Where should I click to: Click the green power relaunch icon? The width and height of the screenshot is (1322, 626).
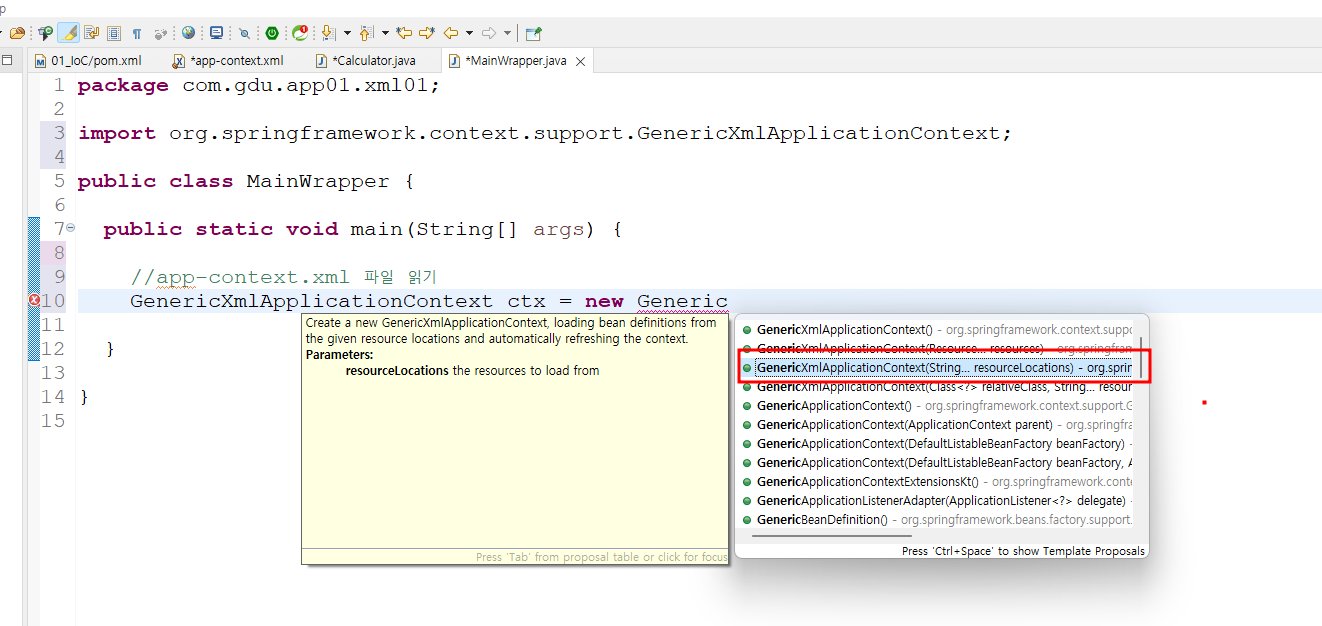[x=272, y=33]
